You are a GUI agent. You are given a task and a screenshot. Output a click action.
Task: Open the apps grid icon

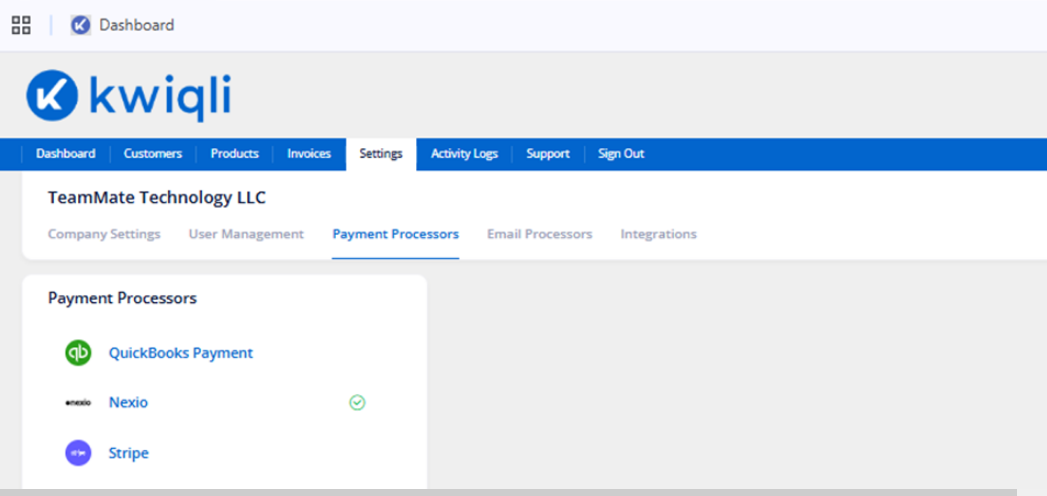pos(21,25)
